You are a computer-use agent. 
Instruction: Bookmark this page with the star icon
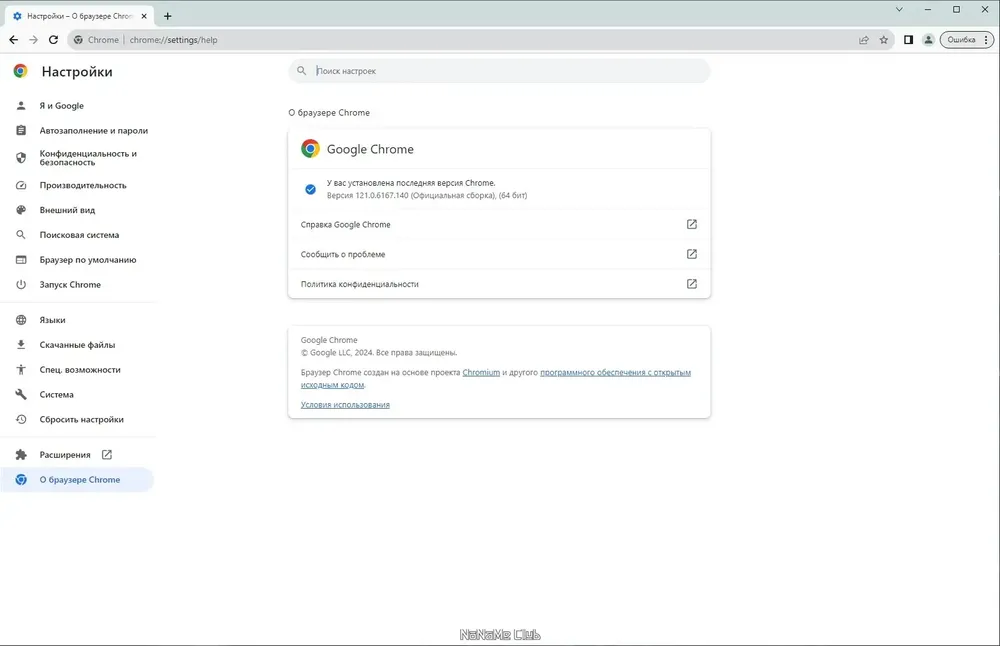pyautogui.click(x=883, y=40)
